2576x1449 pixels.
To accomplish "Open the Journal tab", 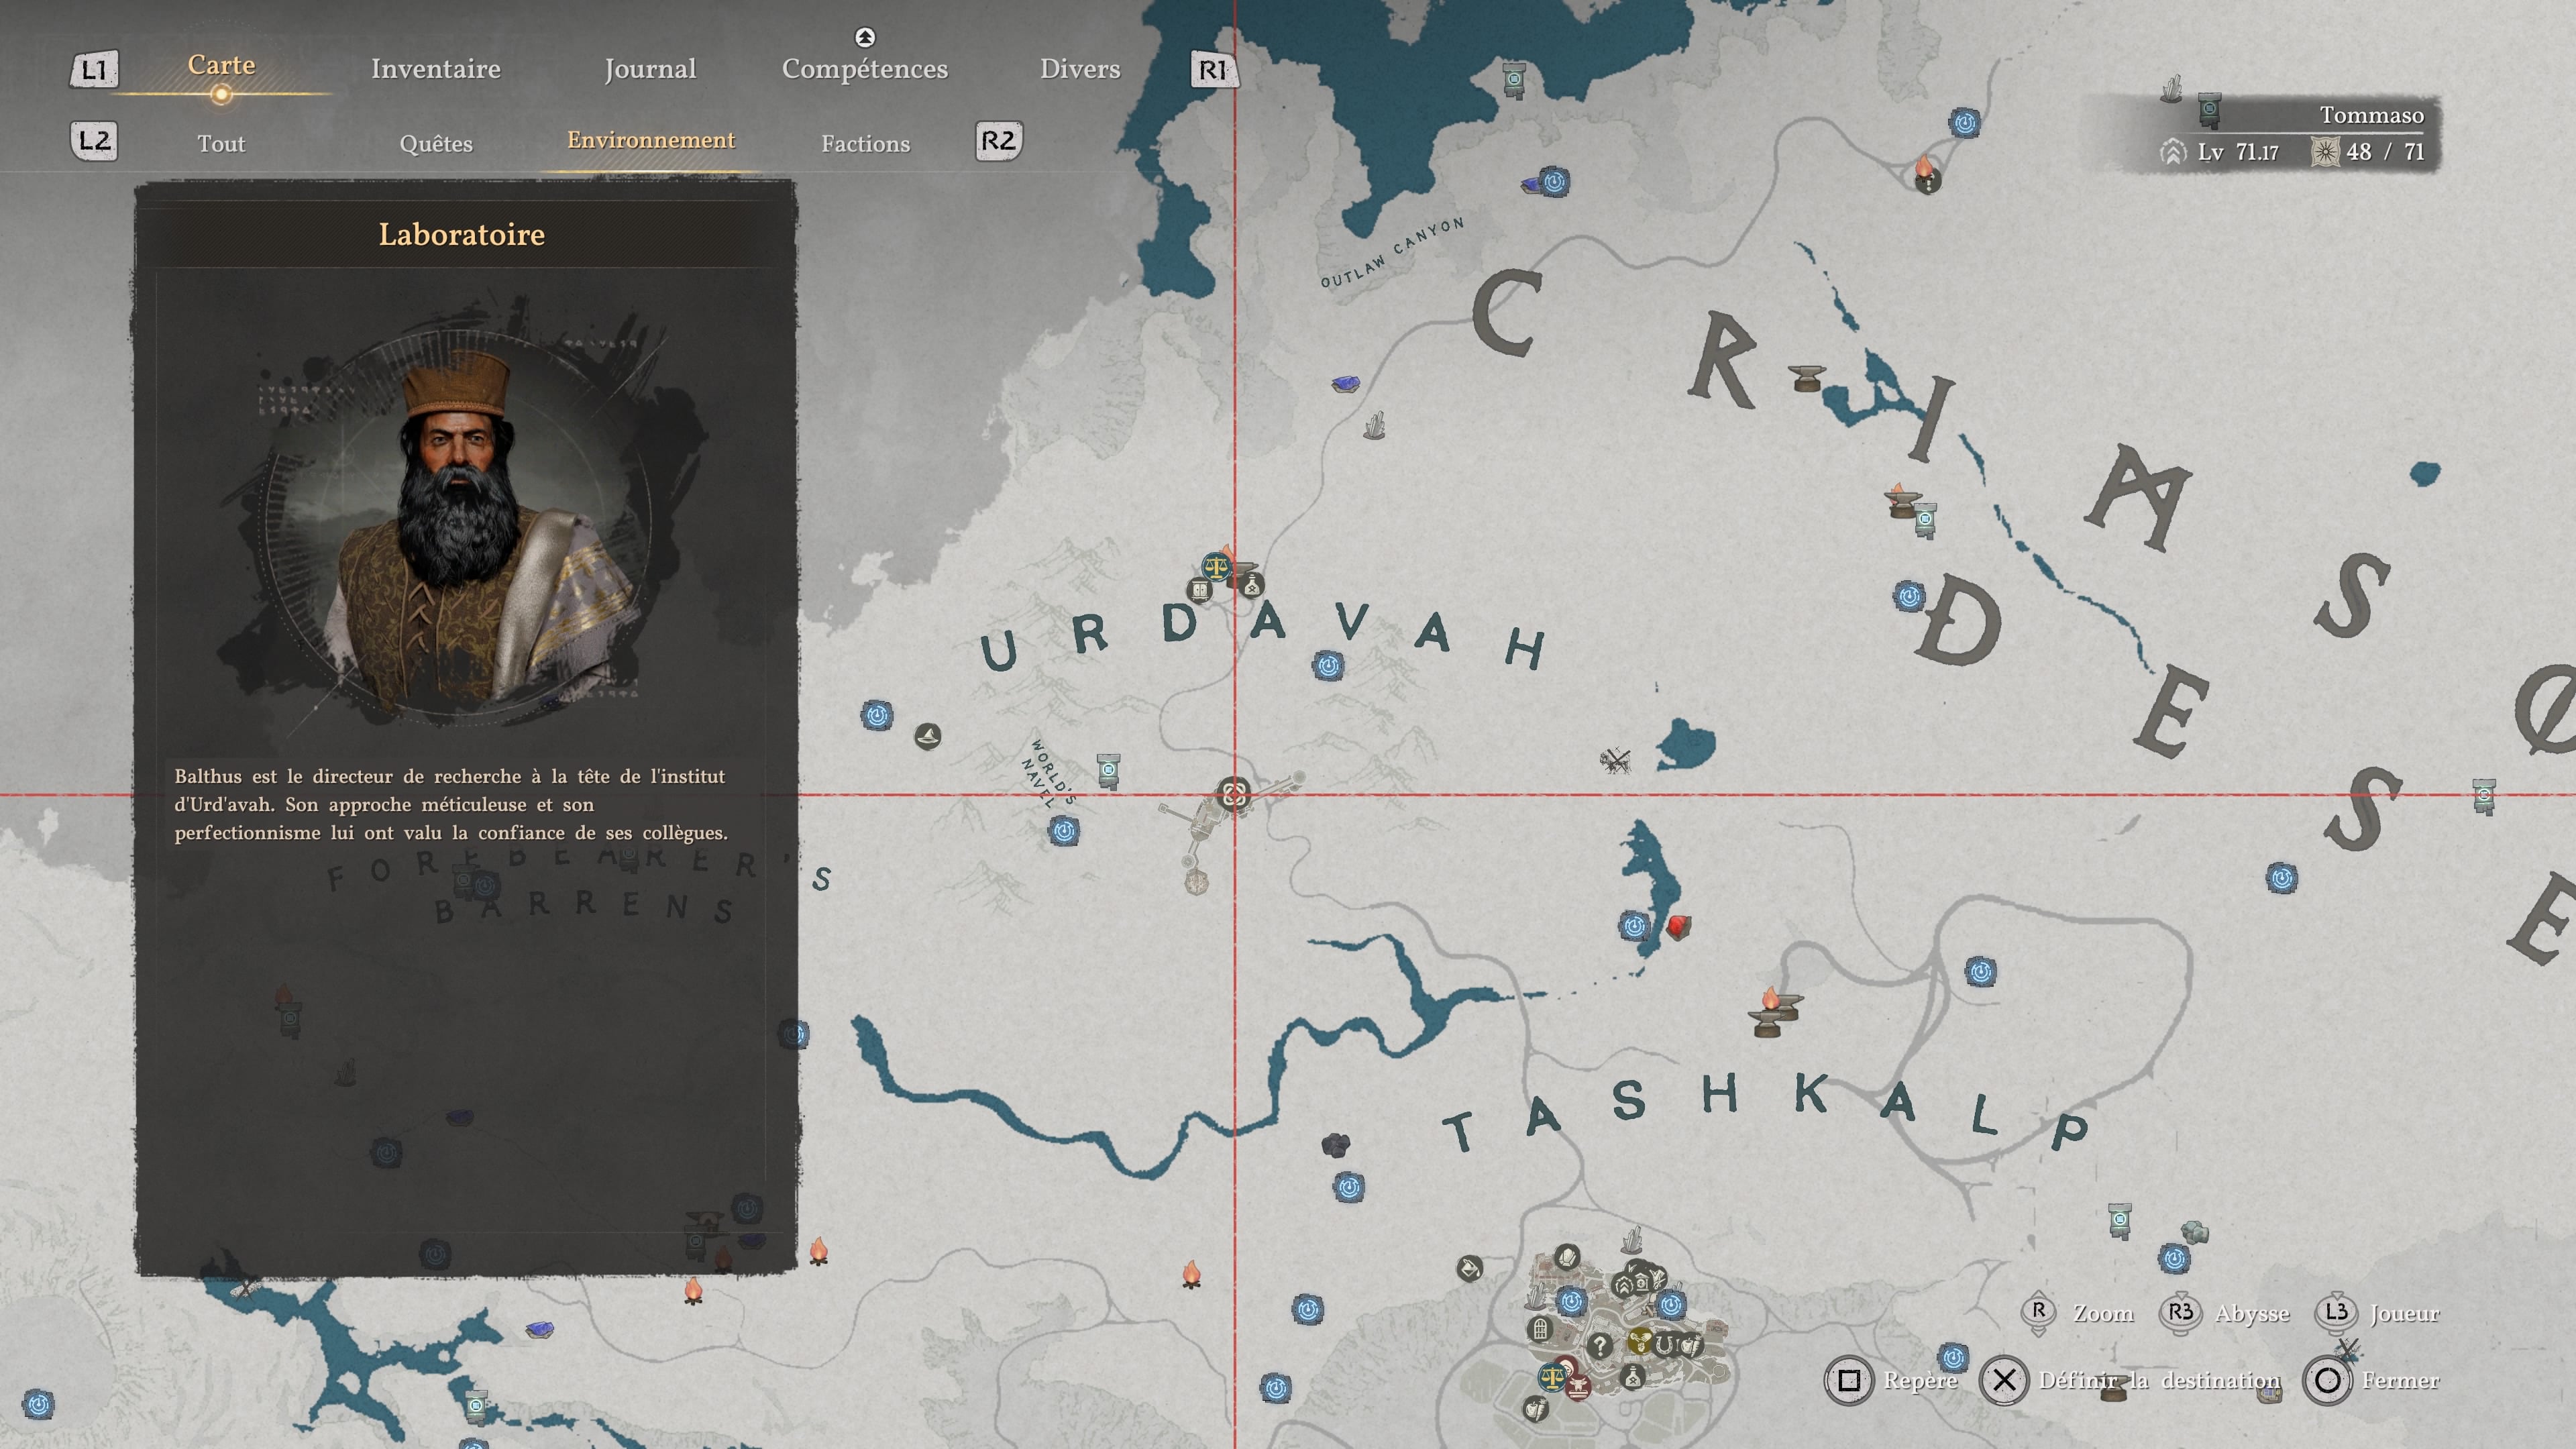I will pyautogui.click(x=650, y=69).
